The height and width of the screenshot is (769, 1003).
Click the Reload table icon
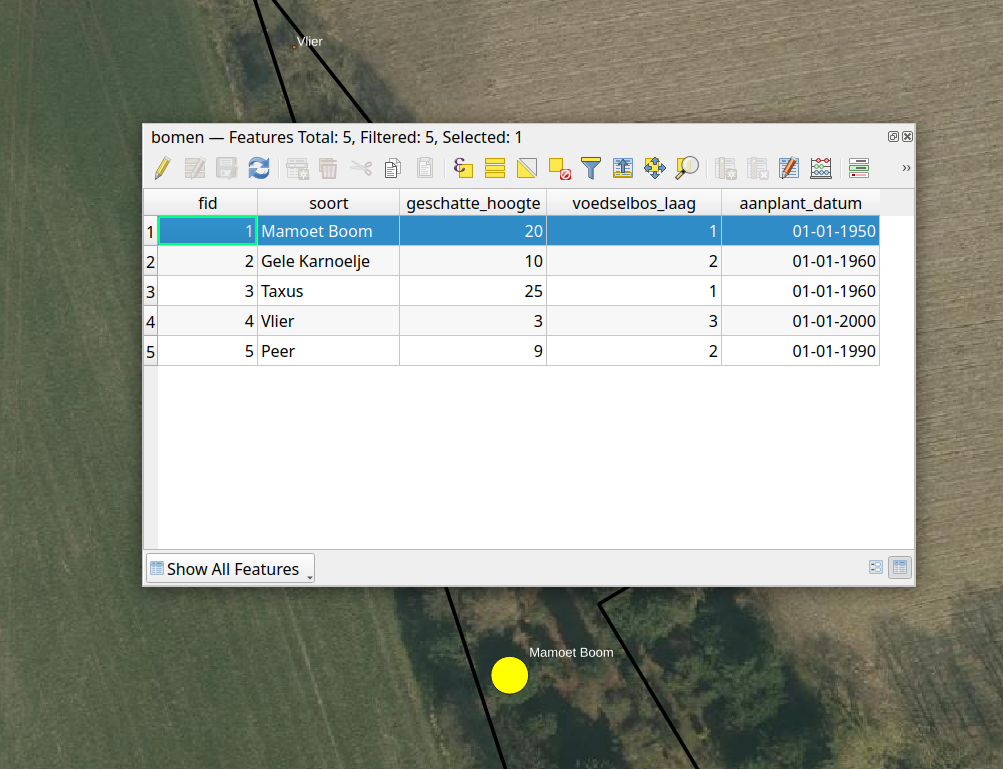[x=259, y=168]
